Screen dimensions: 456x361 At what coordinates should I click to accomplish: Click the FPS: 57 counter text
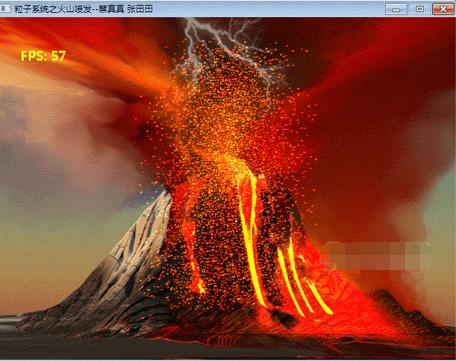[x=43, y=56]
